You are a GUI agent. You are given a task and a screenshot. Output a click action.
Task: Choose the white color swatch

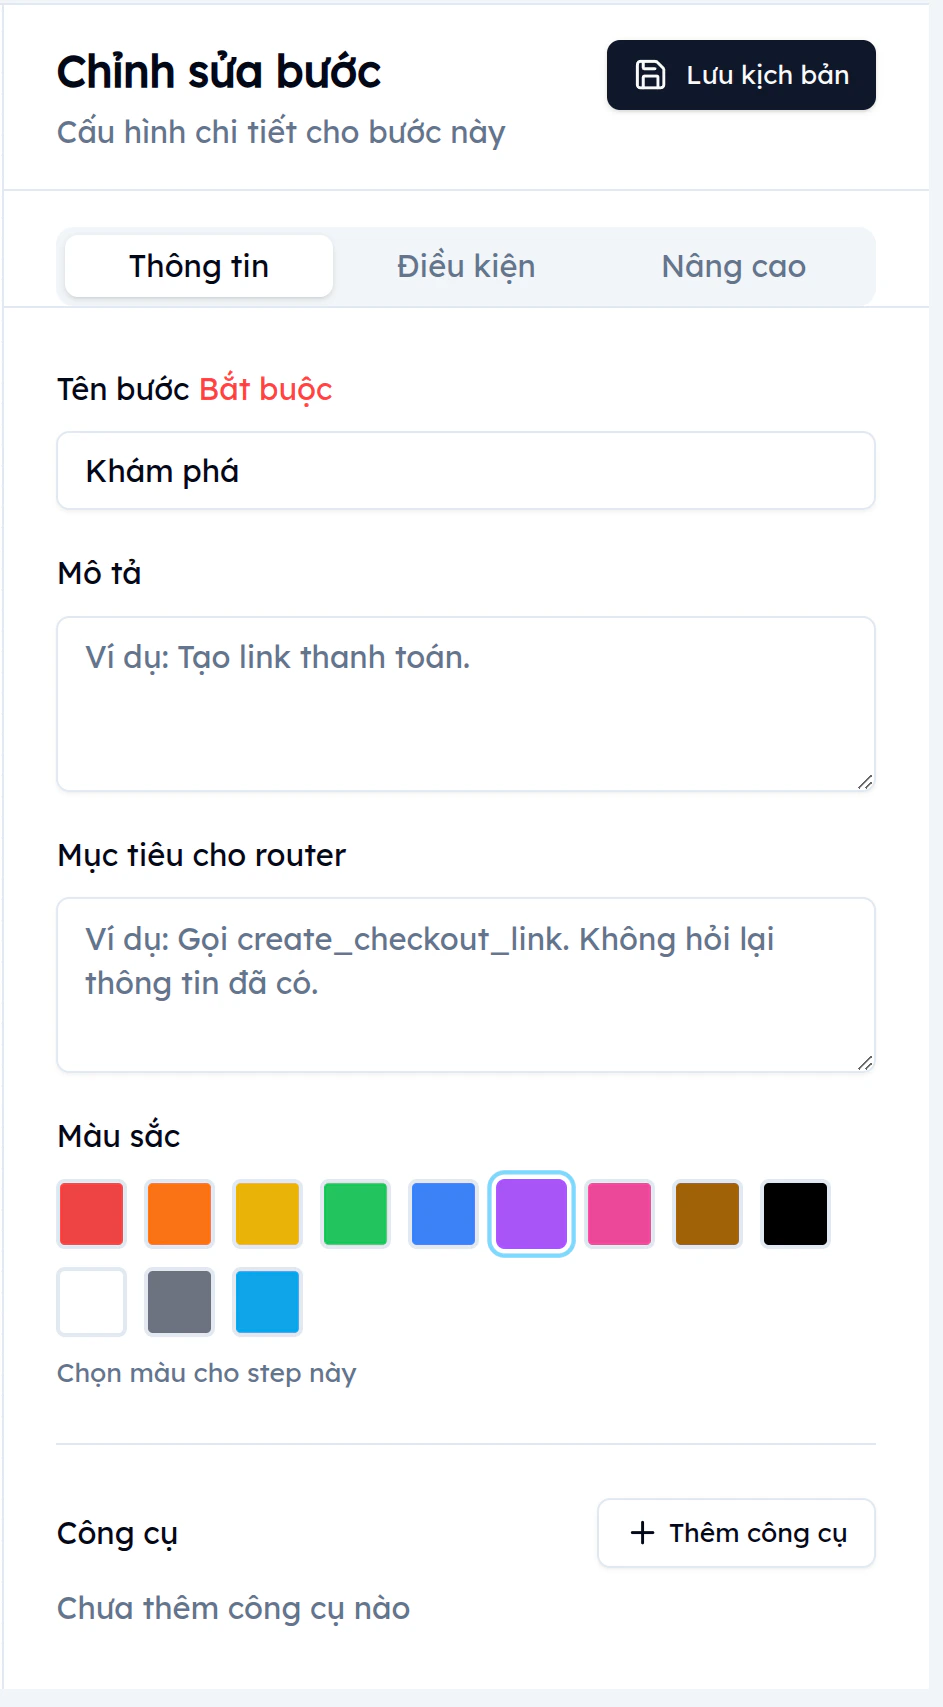91,1301
